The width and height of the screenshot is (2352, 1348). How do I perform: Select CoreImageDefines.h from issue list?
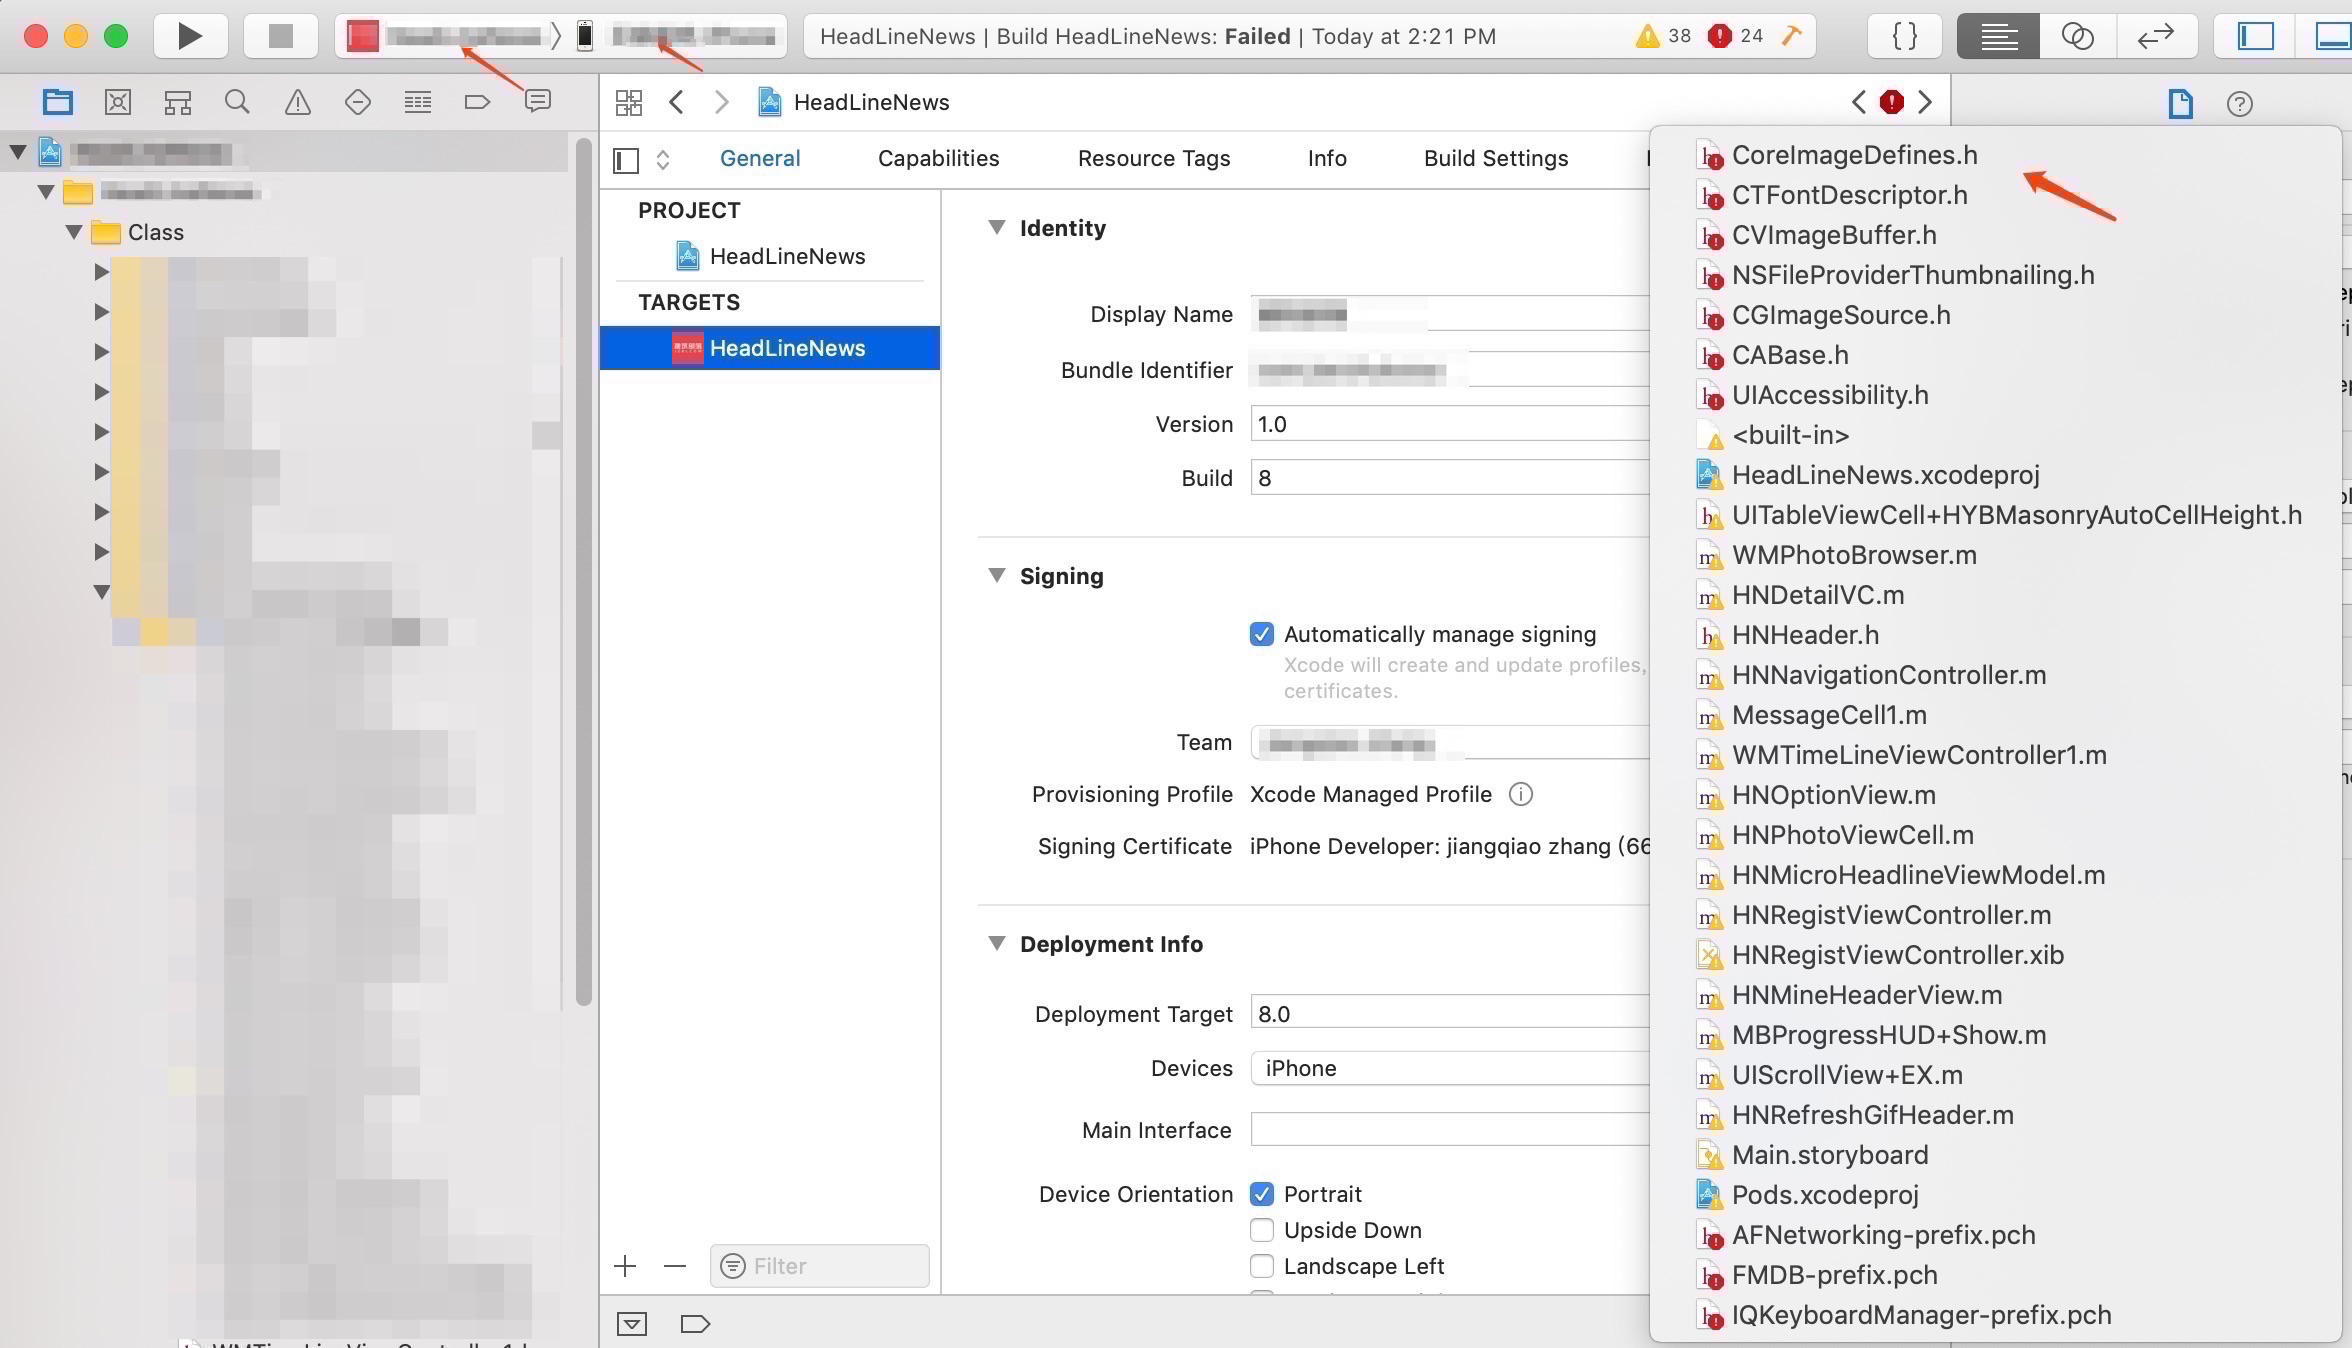click(1853, 155)
